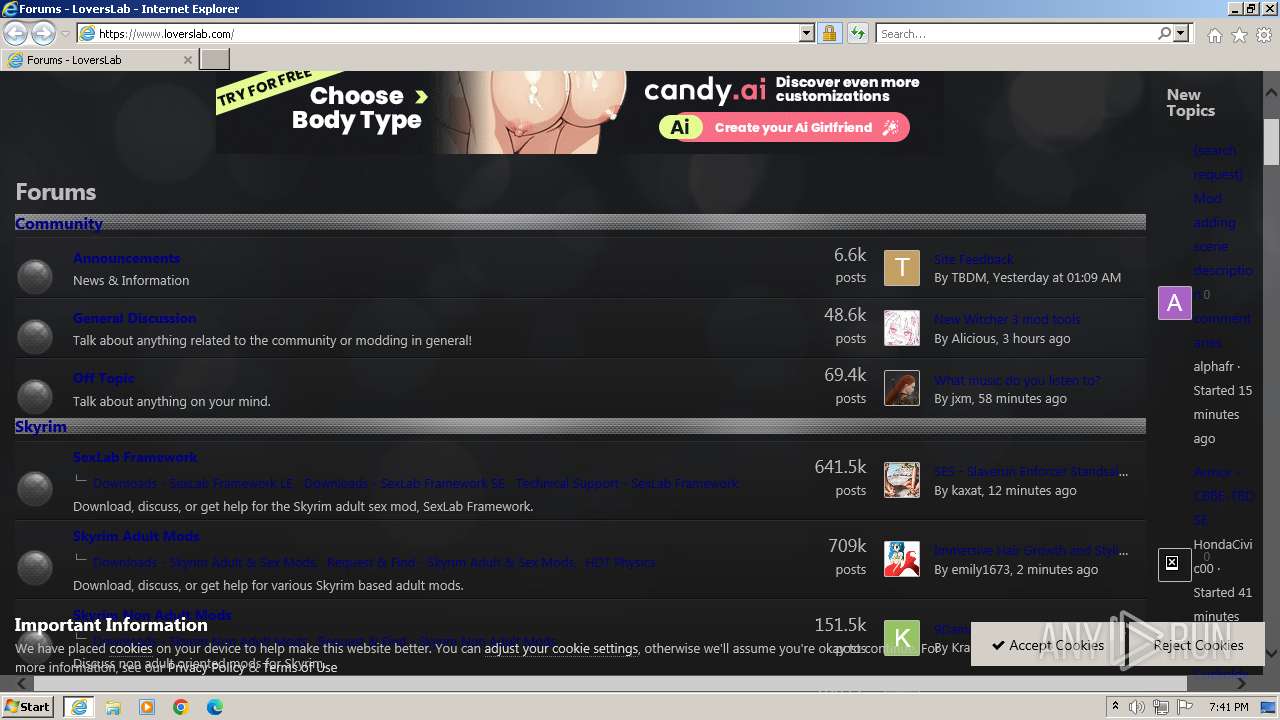Open the Chrome taskbar icon
This screenshot has width=1280, height=720.
point(181,706)
